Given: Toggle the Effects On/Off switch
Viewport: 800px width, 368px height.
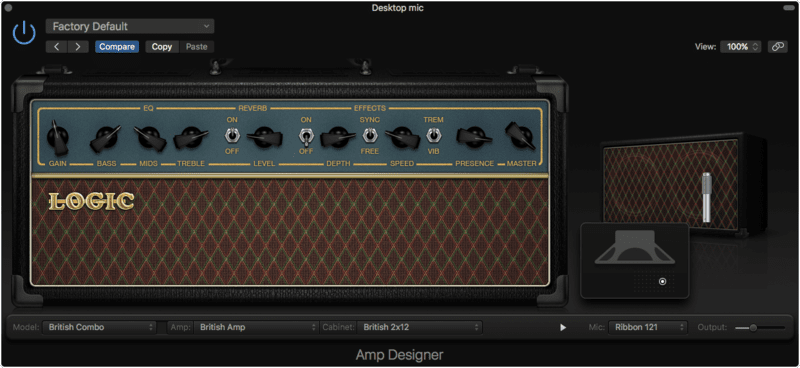Looking at the screenshot, I should pyautogui.click(x=306, y=137).
